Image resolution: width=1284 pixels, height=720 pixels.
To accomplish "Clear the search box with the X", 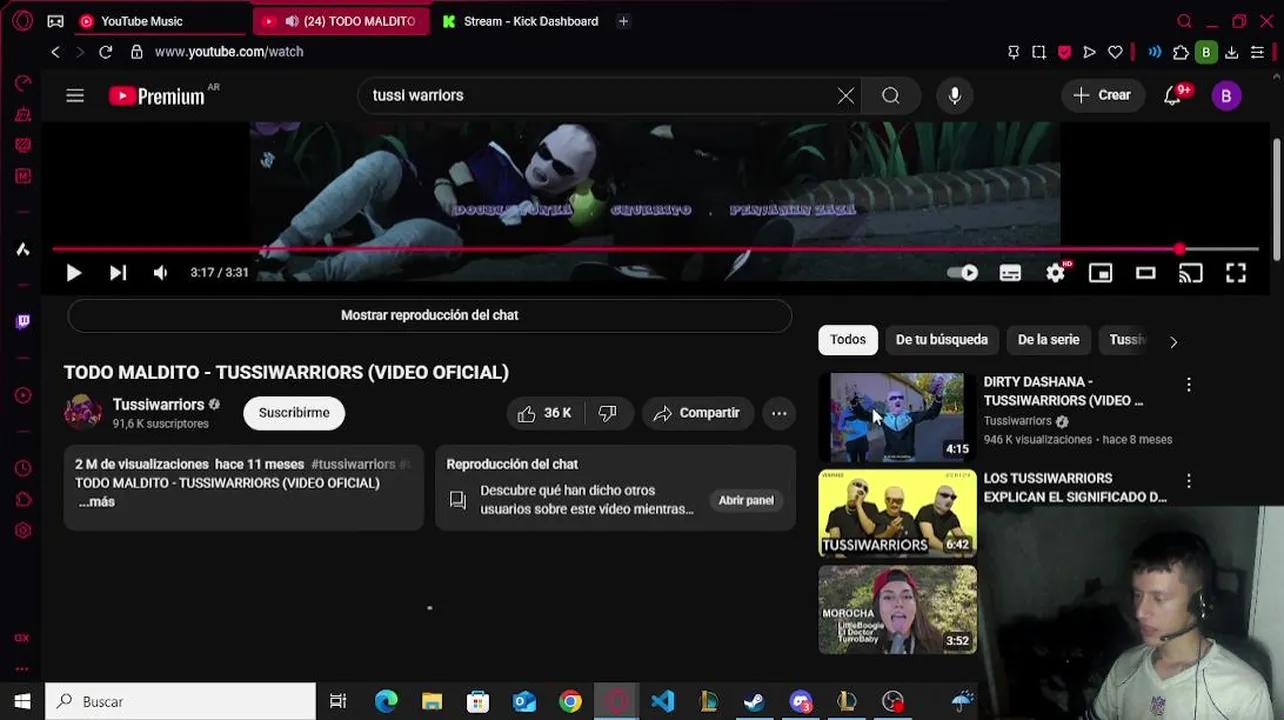I will click(846, 96).
